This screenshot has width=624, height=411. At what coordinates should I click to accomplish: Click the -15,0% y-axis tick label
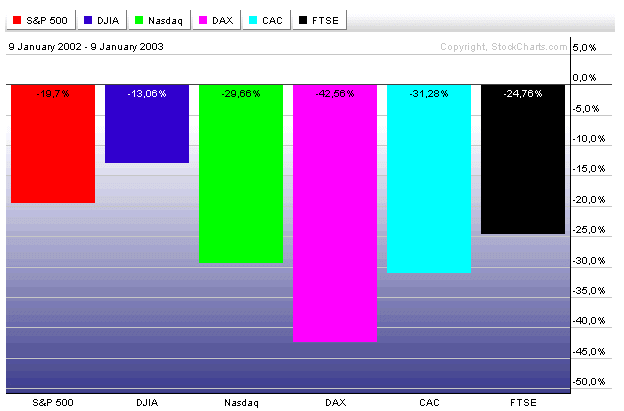(589, 169)
